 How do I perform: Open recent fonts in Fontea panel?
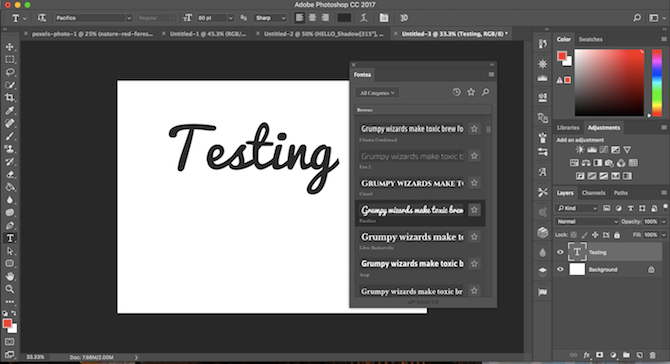(456, 92)
